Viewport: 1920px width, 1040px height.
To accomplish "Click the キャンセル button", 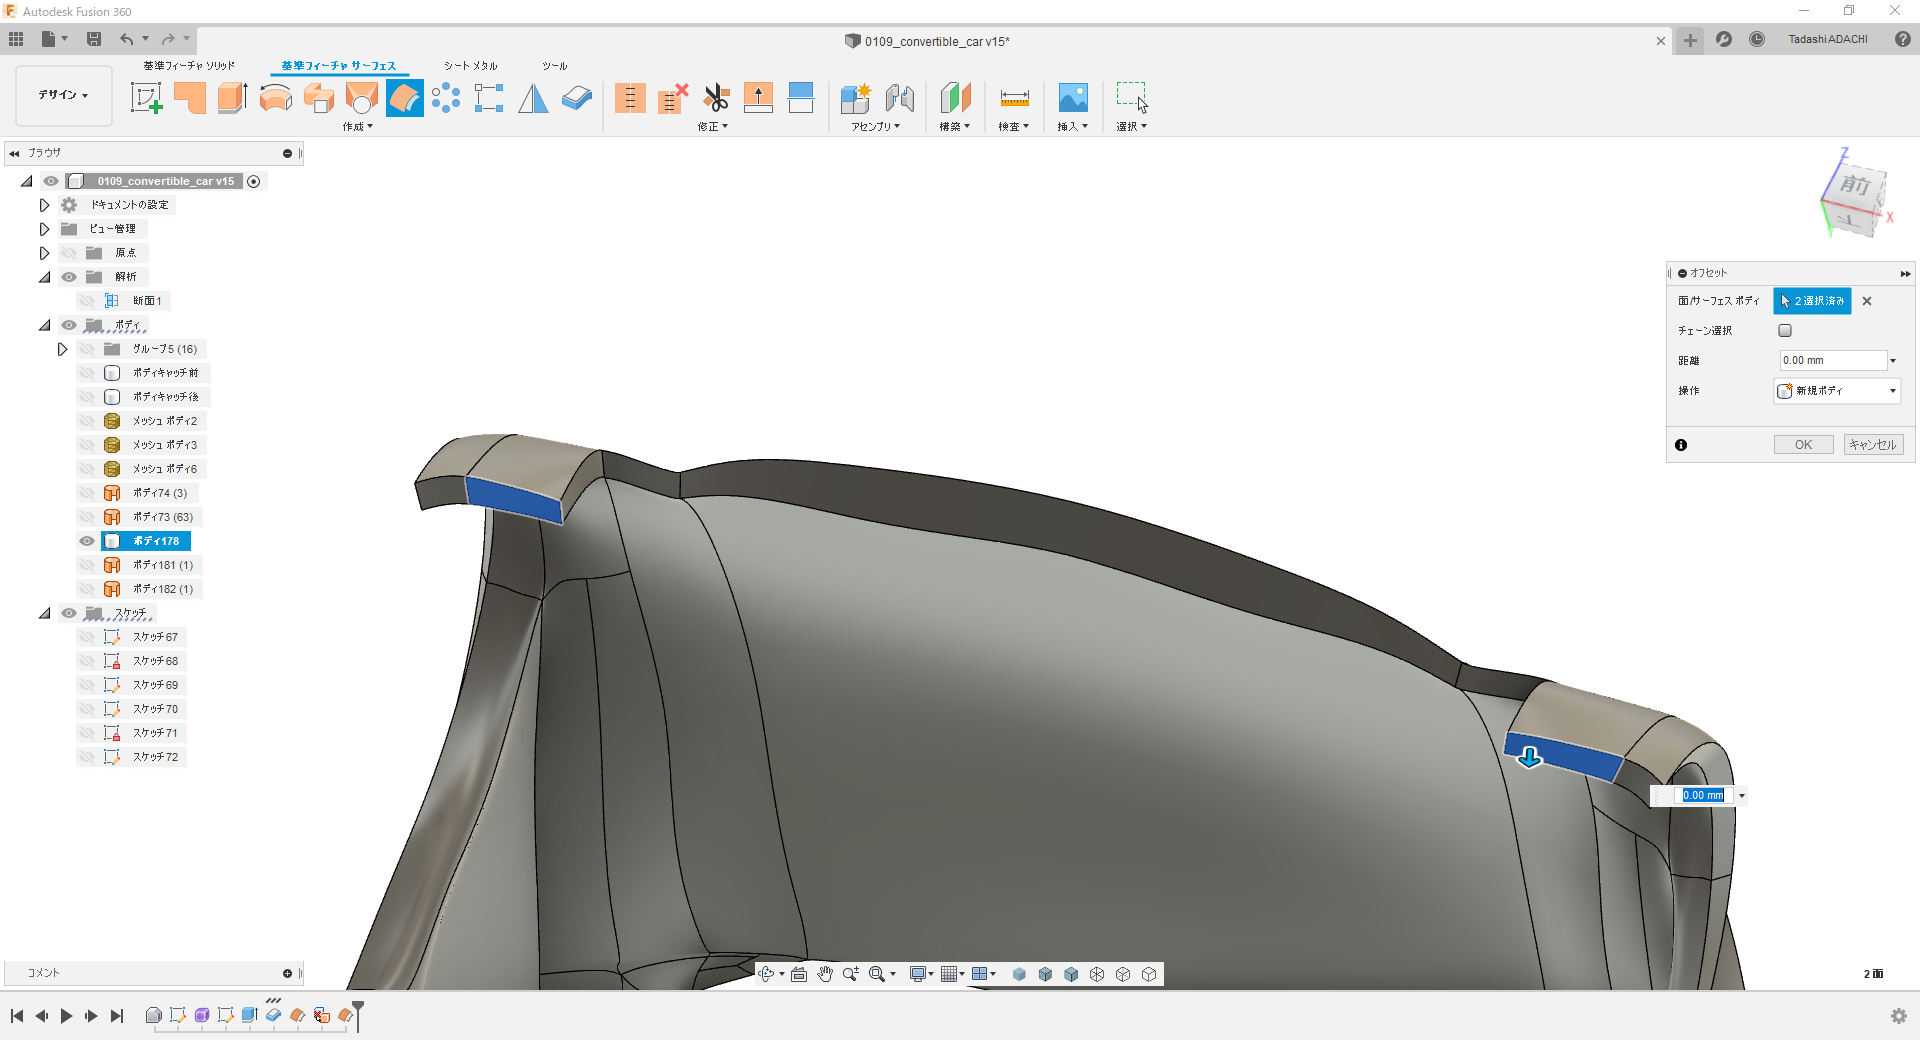I will [1873, 445].
